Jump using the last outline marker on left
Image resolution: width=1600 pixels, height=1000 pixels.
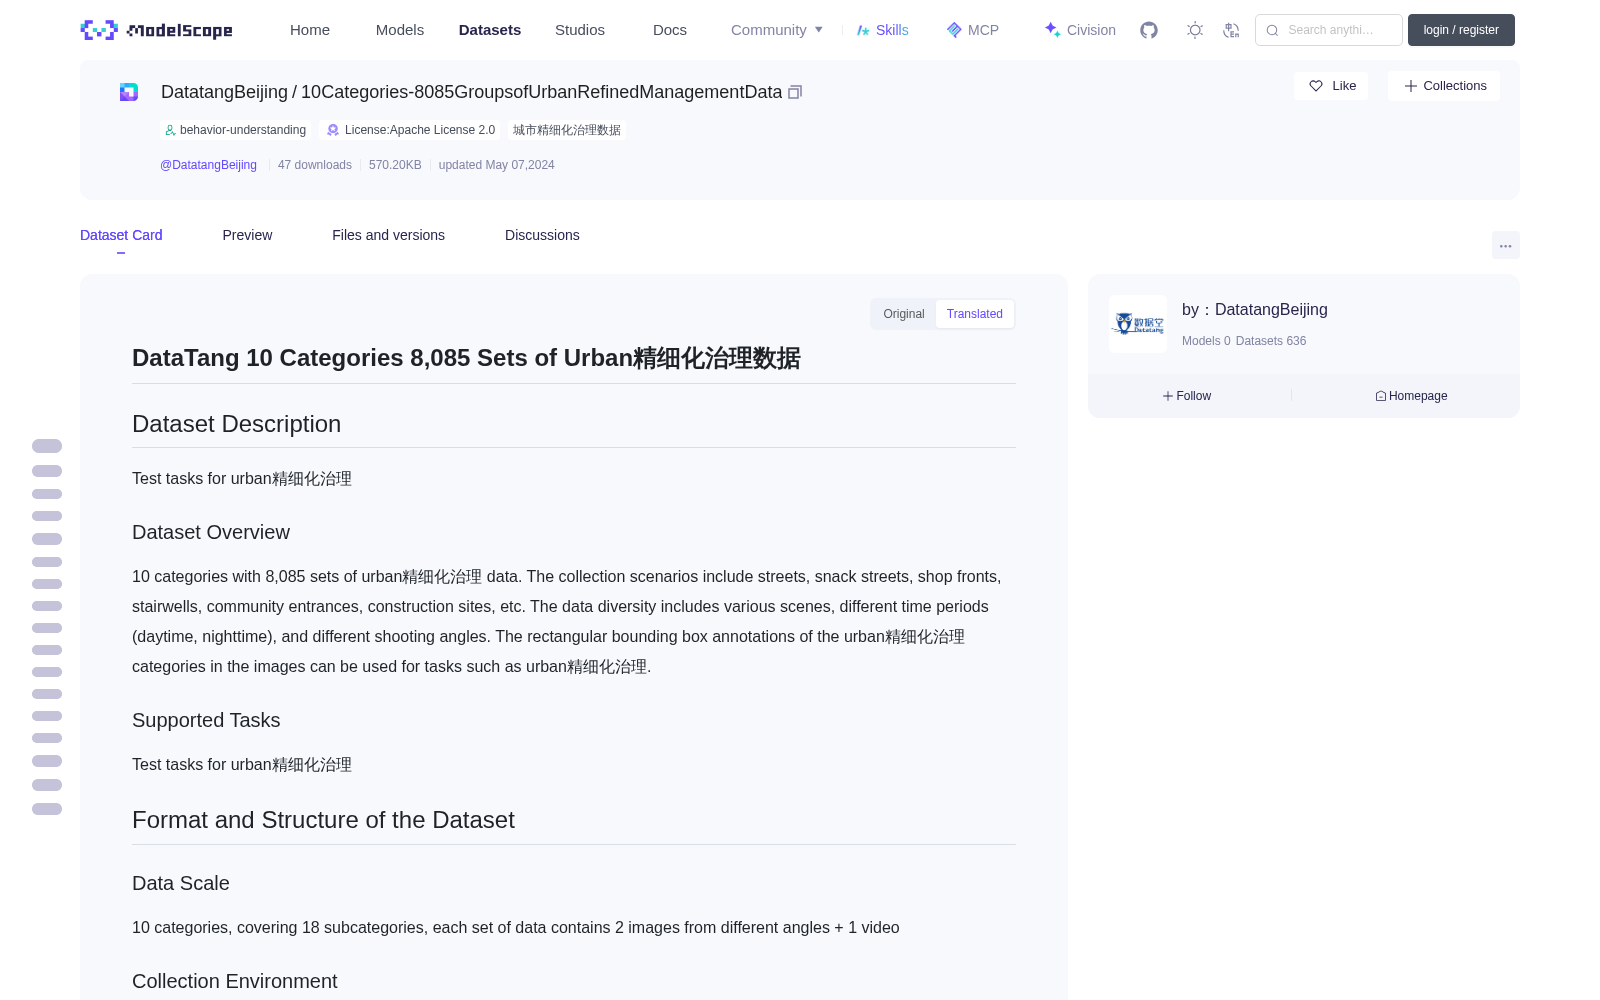click(47, 809)
